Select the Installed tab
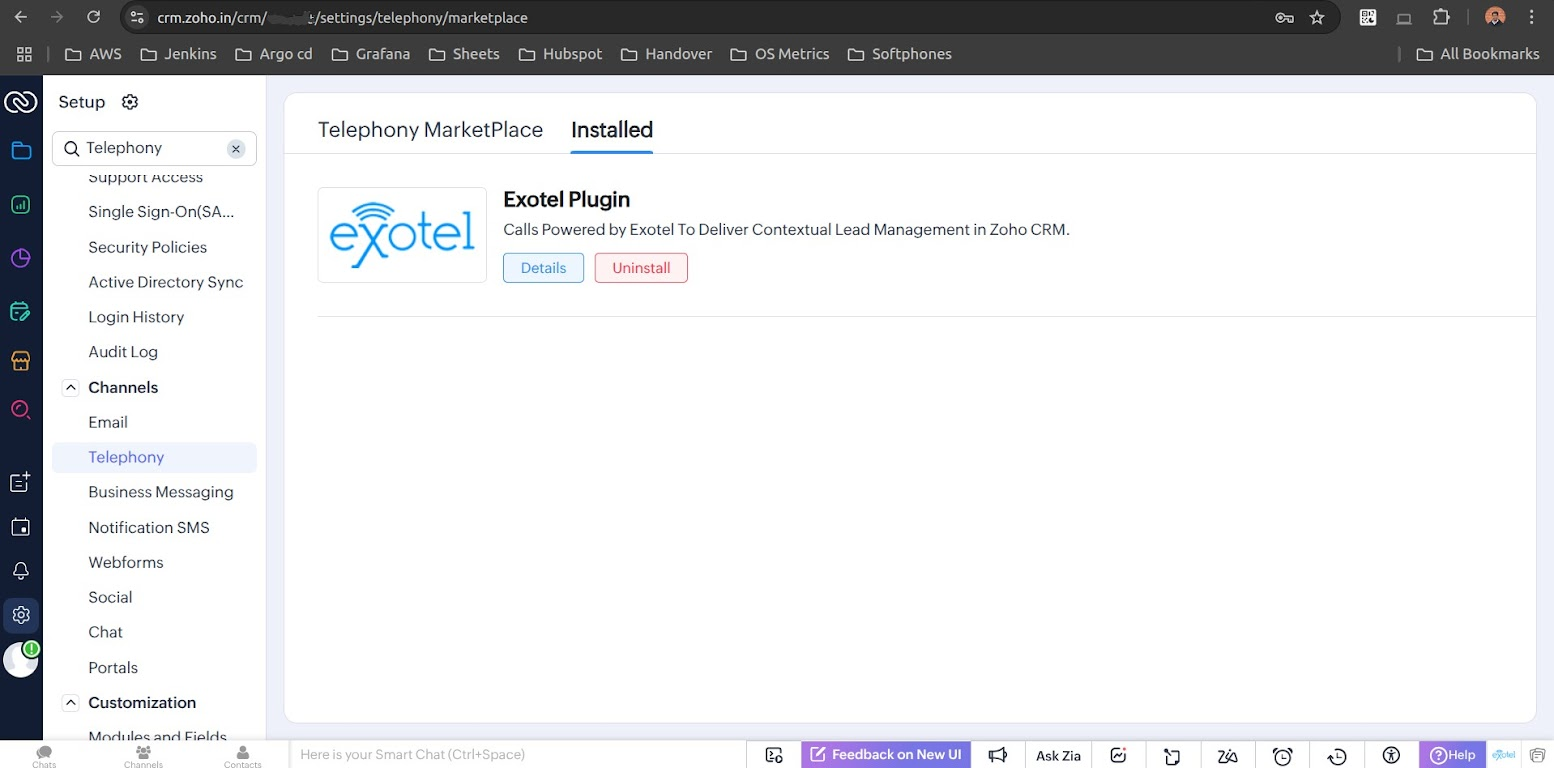Image resolution: width=1554 pixels, height=768 pixels. (612, 130)
